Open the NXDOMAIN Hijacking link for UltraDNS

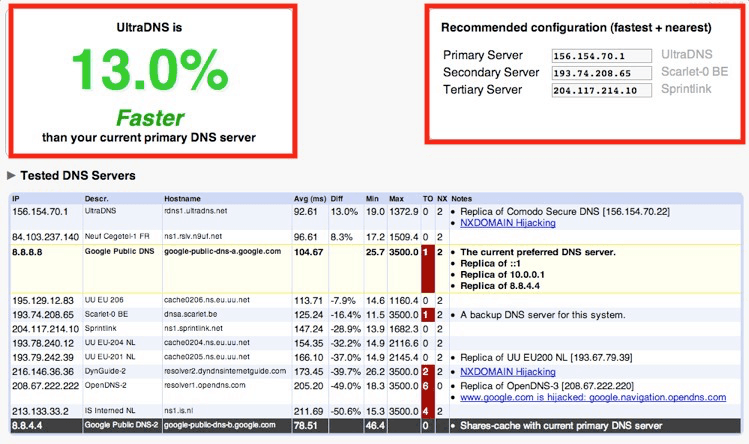[507, 223]
